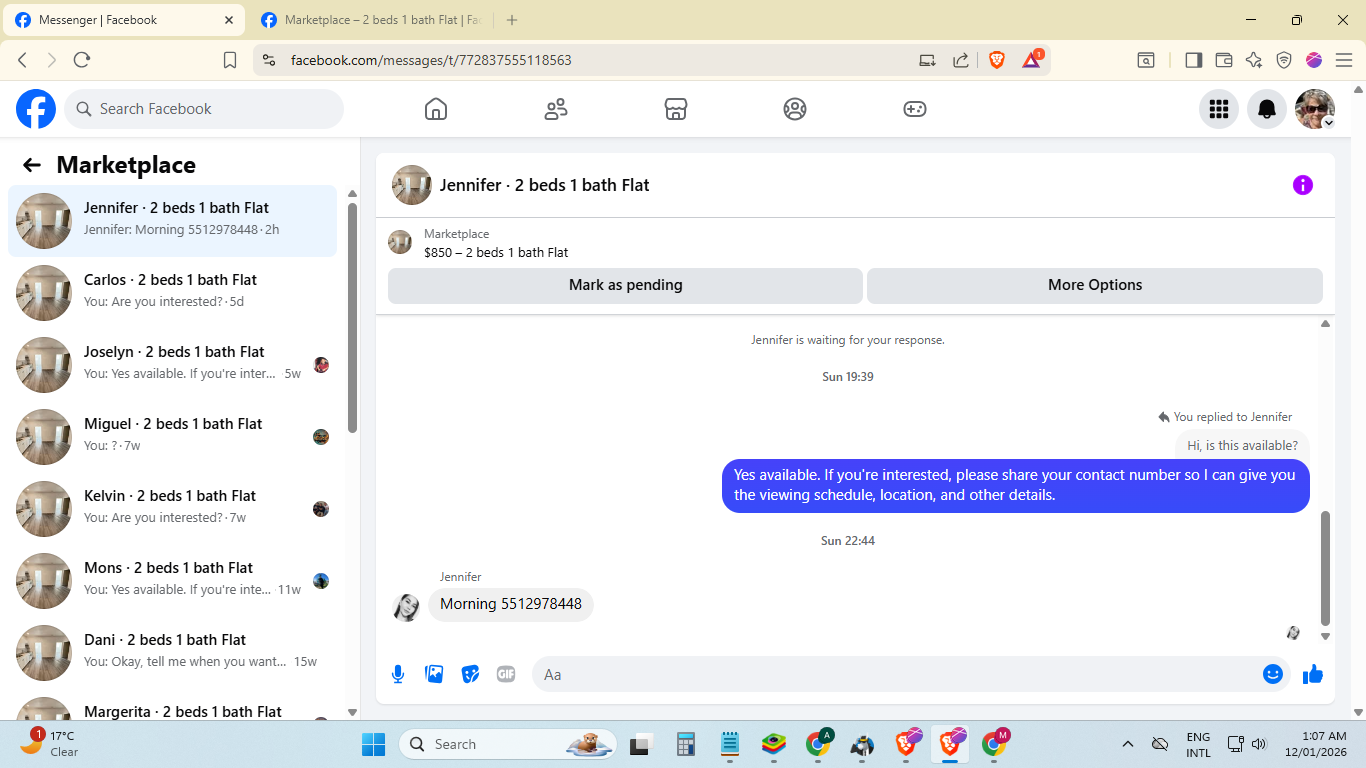Record a voice clip with the microphone
The image size is (1366, 768).
tap(398, 674)
